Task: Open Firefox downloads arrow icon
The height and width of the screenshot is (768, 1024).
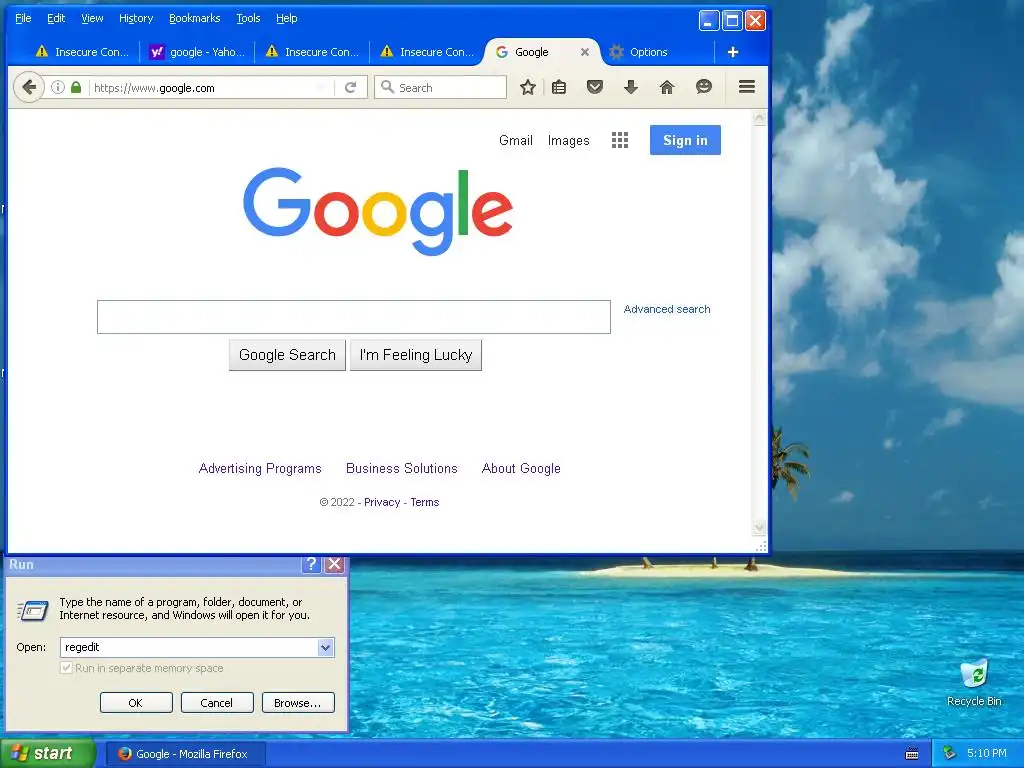Action: pos(630,87)
